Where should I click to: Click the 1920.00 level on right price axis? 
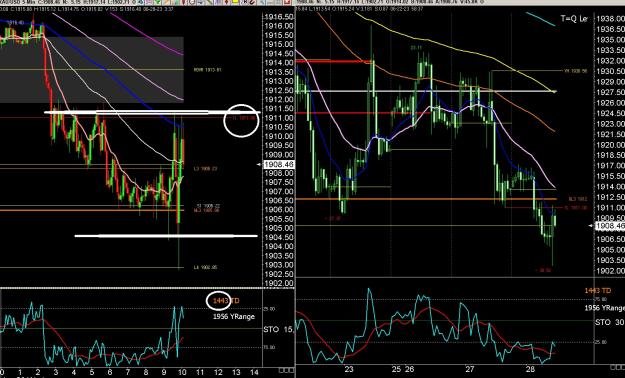610,145
